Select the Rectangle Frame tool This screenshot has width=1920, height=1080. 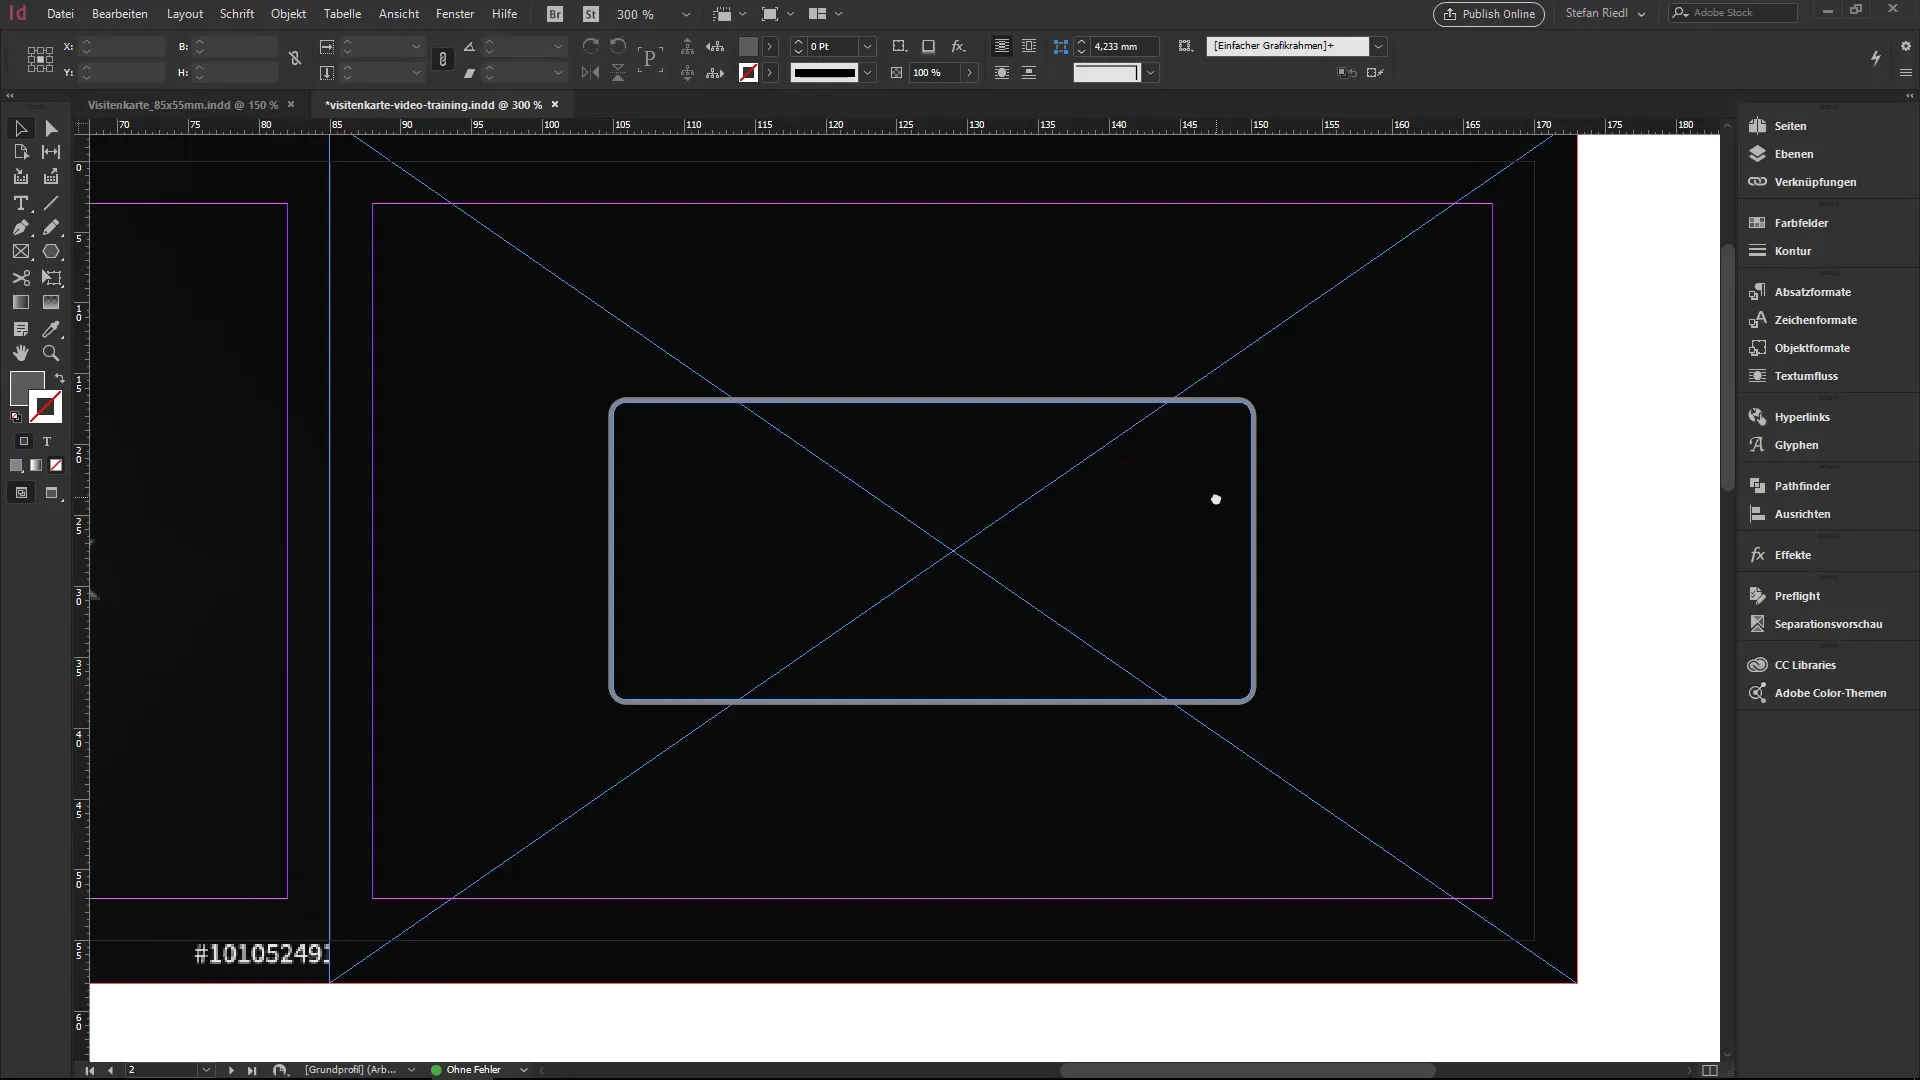[20, 252]
